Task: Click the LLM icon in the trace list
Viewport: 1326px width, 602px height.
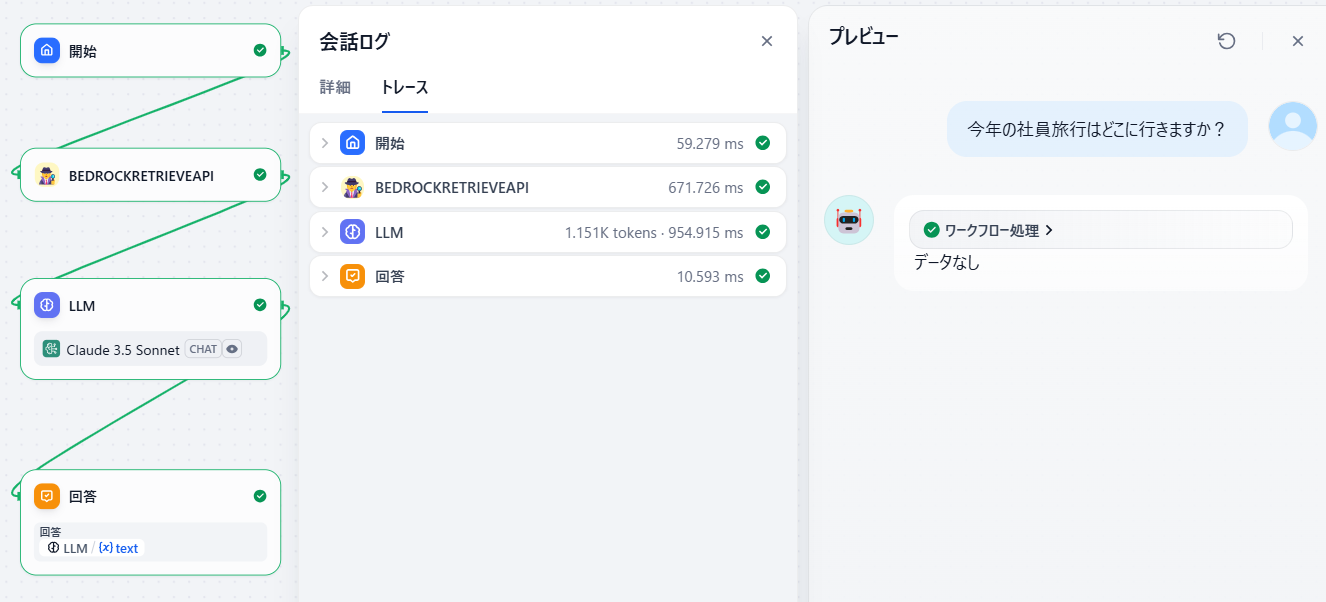Action: (x=352, y=232)
